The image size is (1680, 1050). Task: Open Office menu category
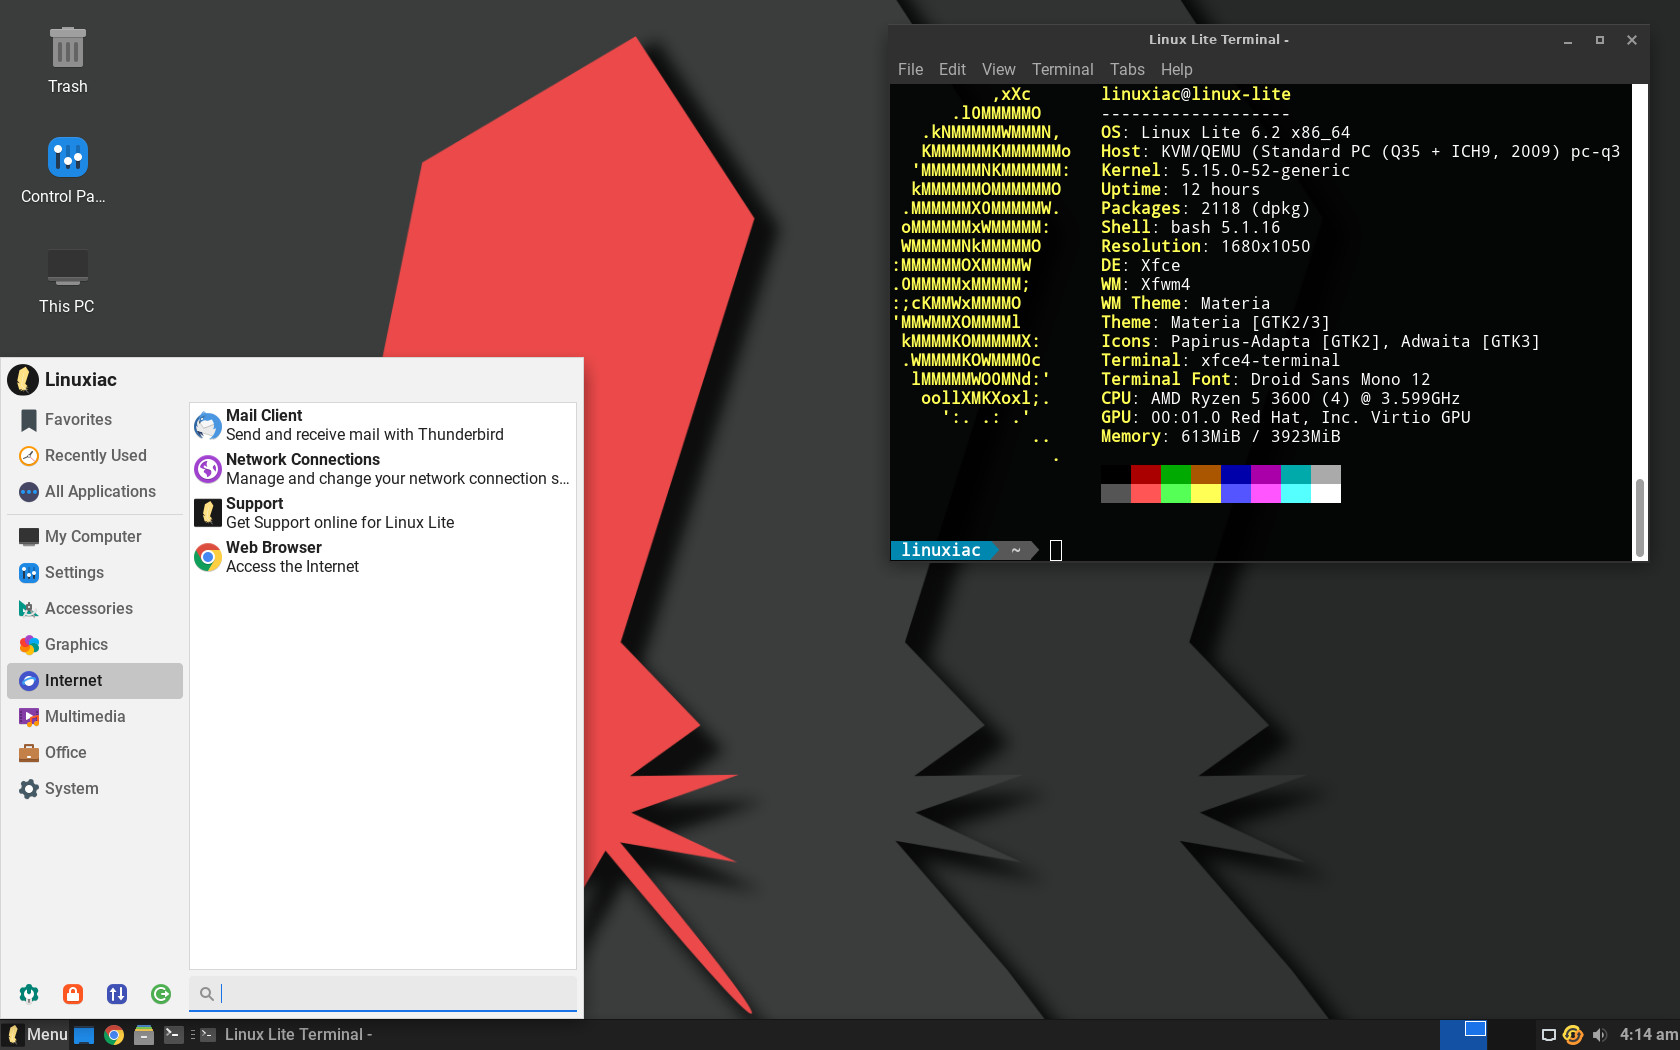coord(95,753)
